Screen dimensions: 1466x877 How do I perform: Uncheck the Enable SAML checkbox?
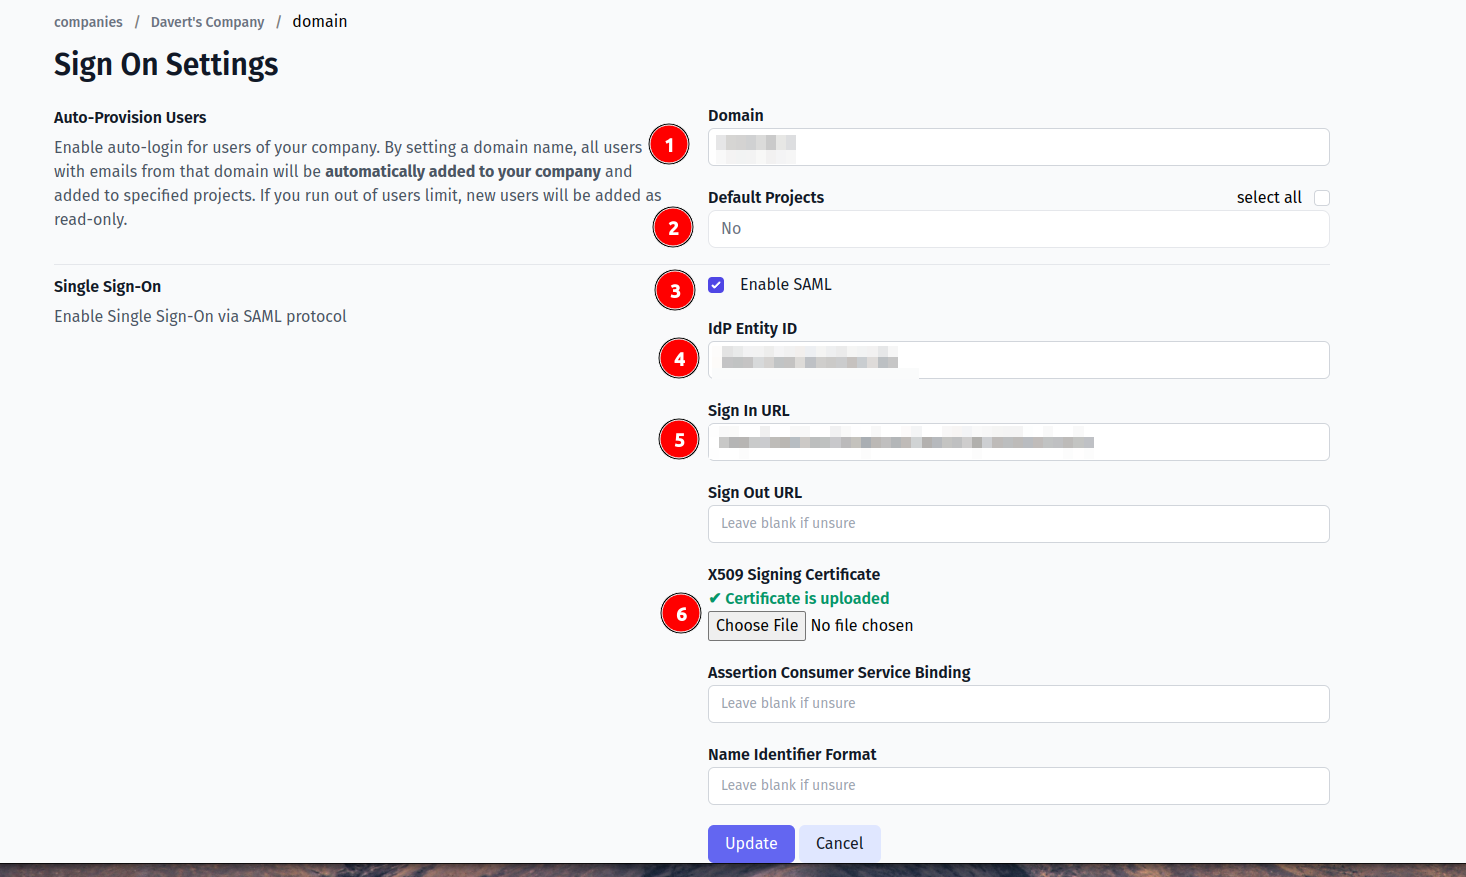tap(716, 285)
